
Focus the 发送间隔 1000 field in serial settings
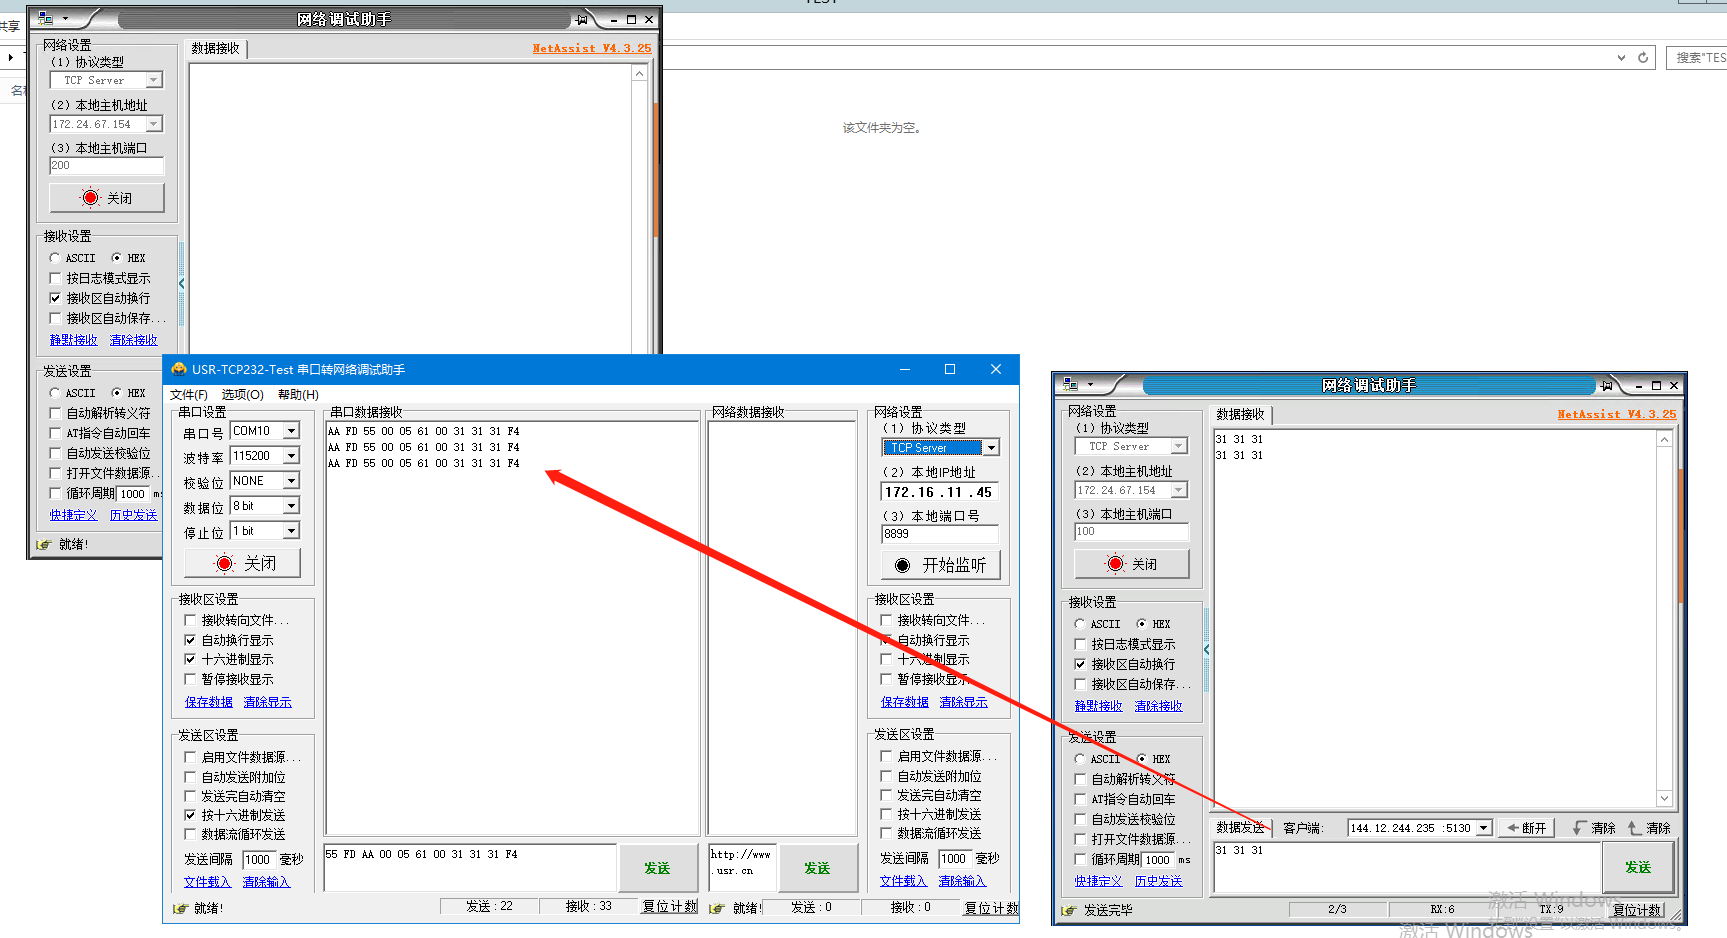pos(258,859)
